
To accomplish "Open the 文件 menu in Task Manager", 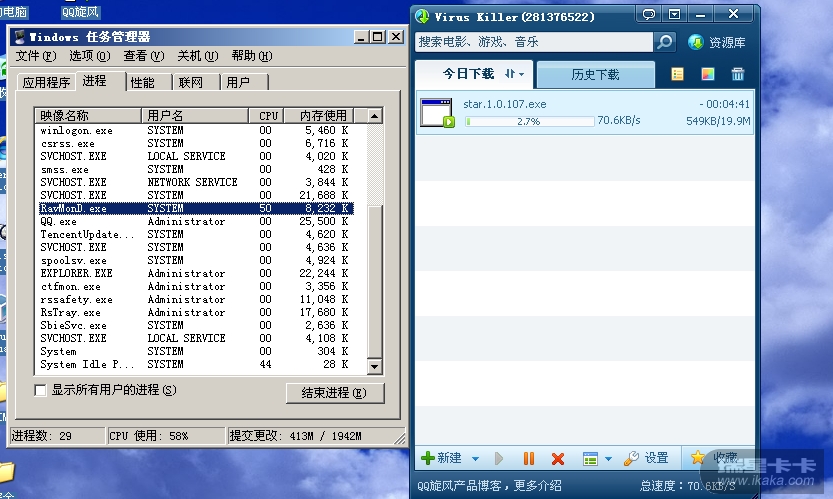I will tap(36, 56).
